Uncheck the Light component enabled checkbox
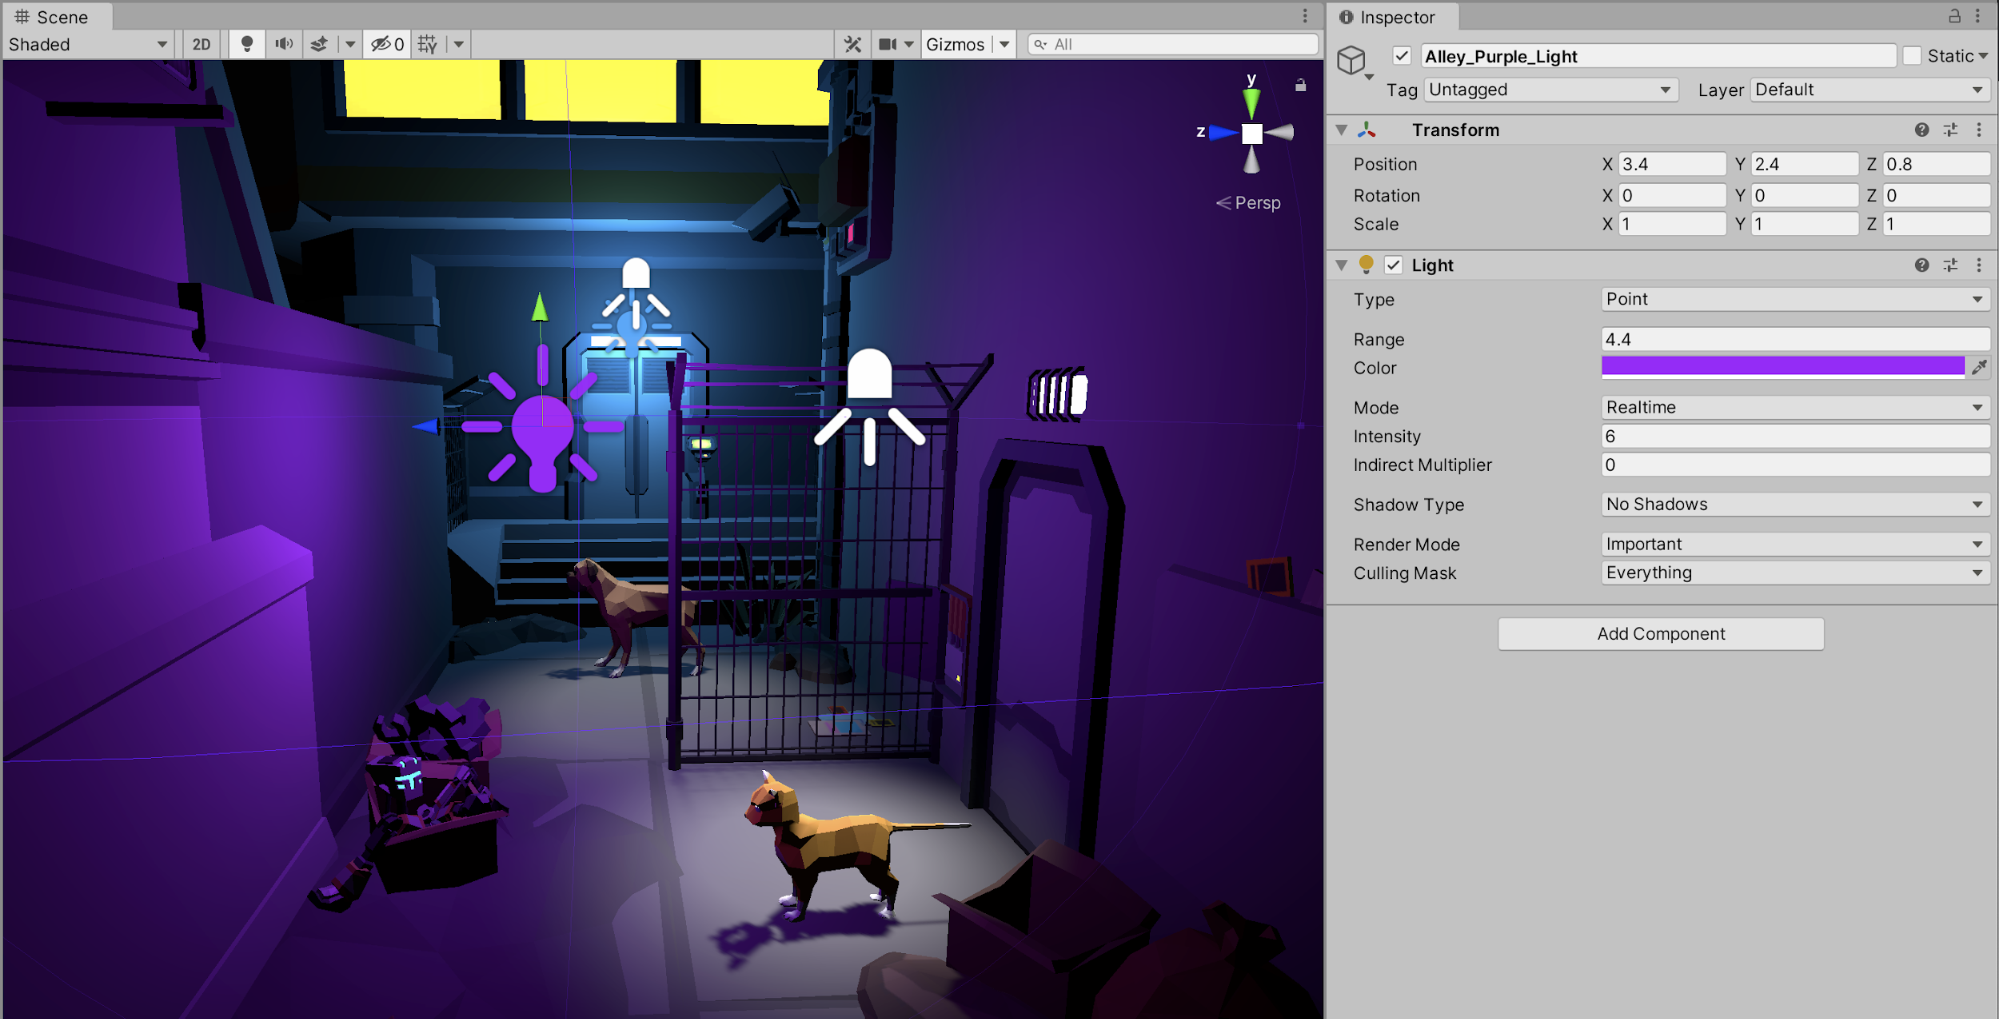1999x1019 pixels. (x=1393, y=265)
